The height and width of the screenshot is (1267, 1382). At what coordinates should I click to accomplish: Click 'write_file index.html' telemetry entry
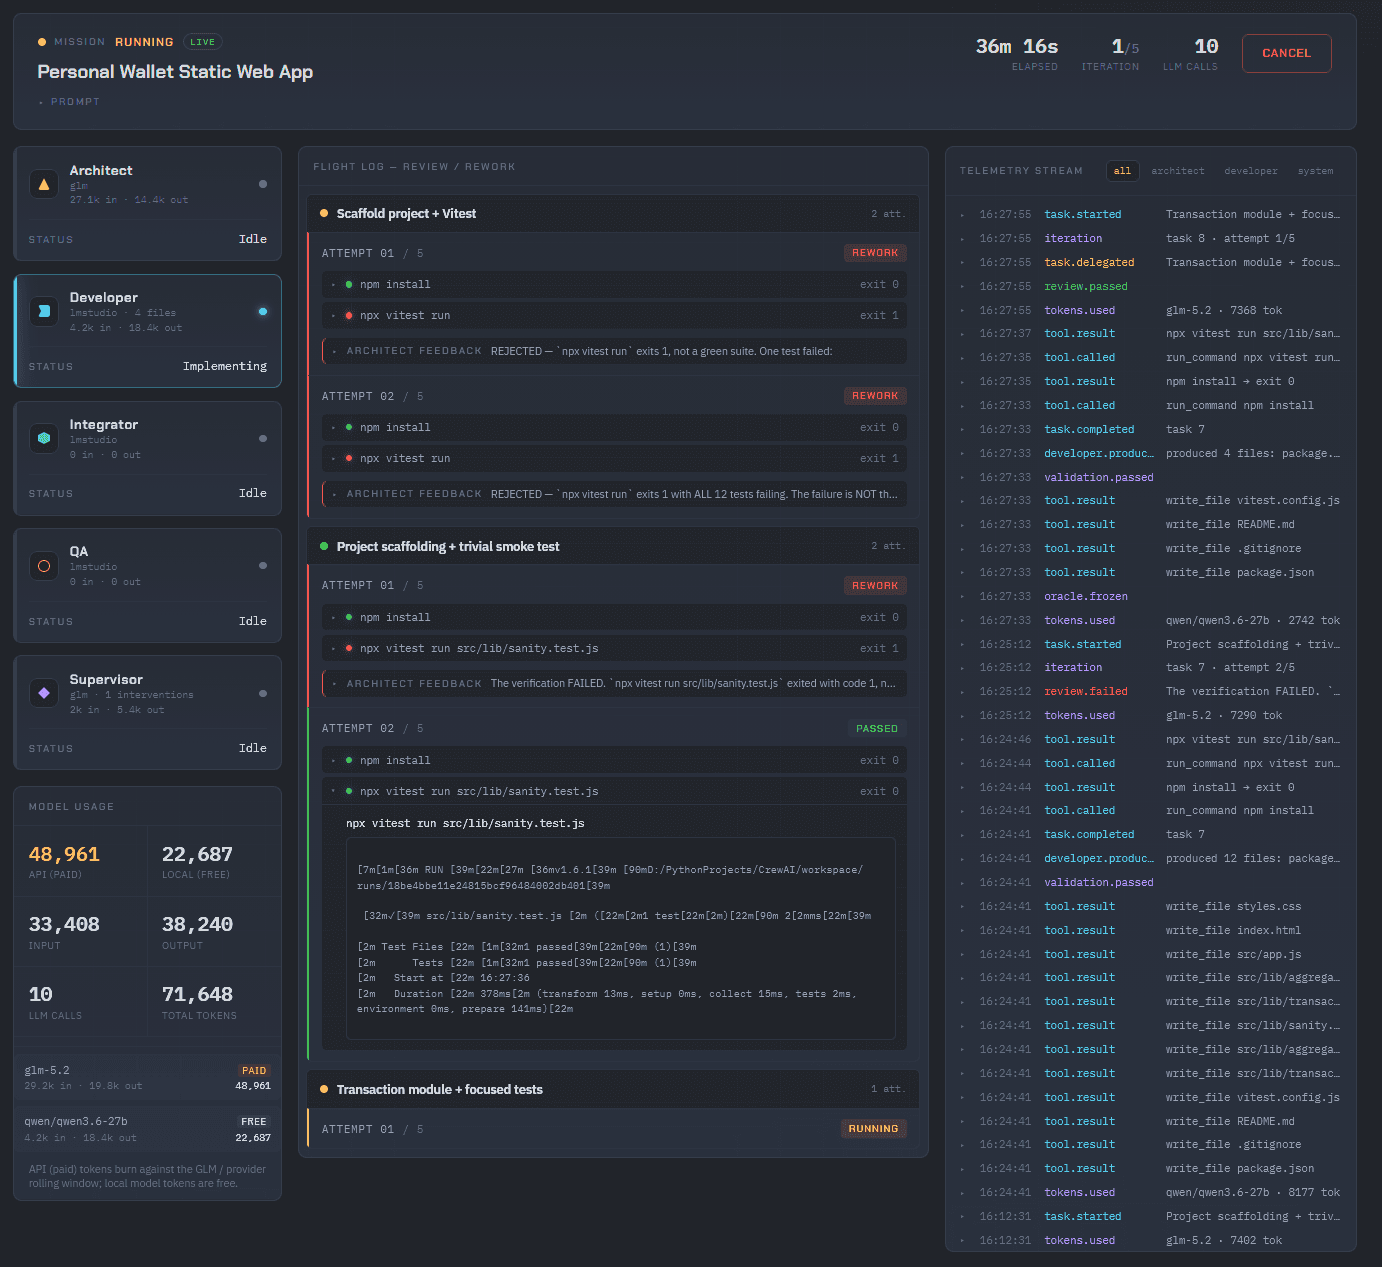point(1233,930)
